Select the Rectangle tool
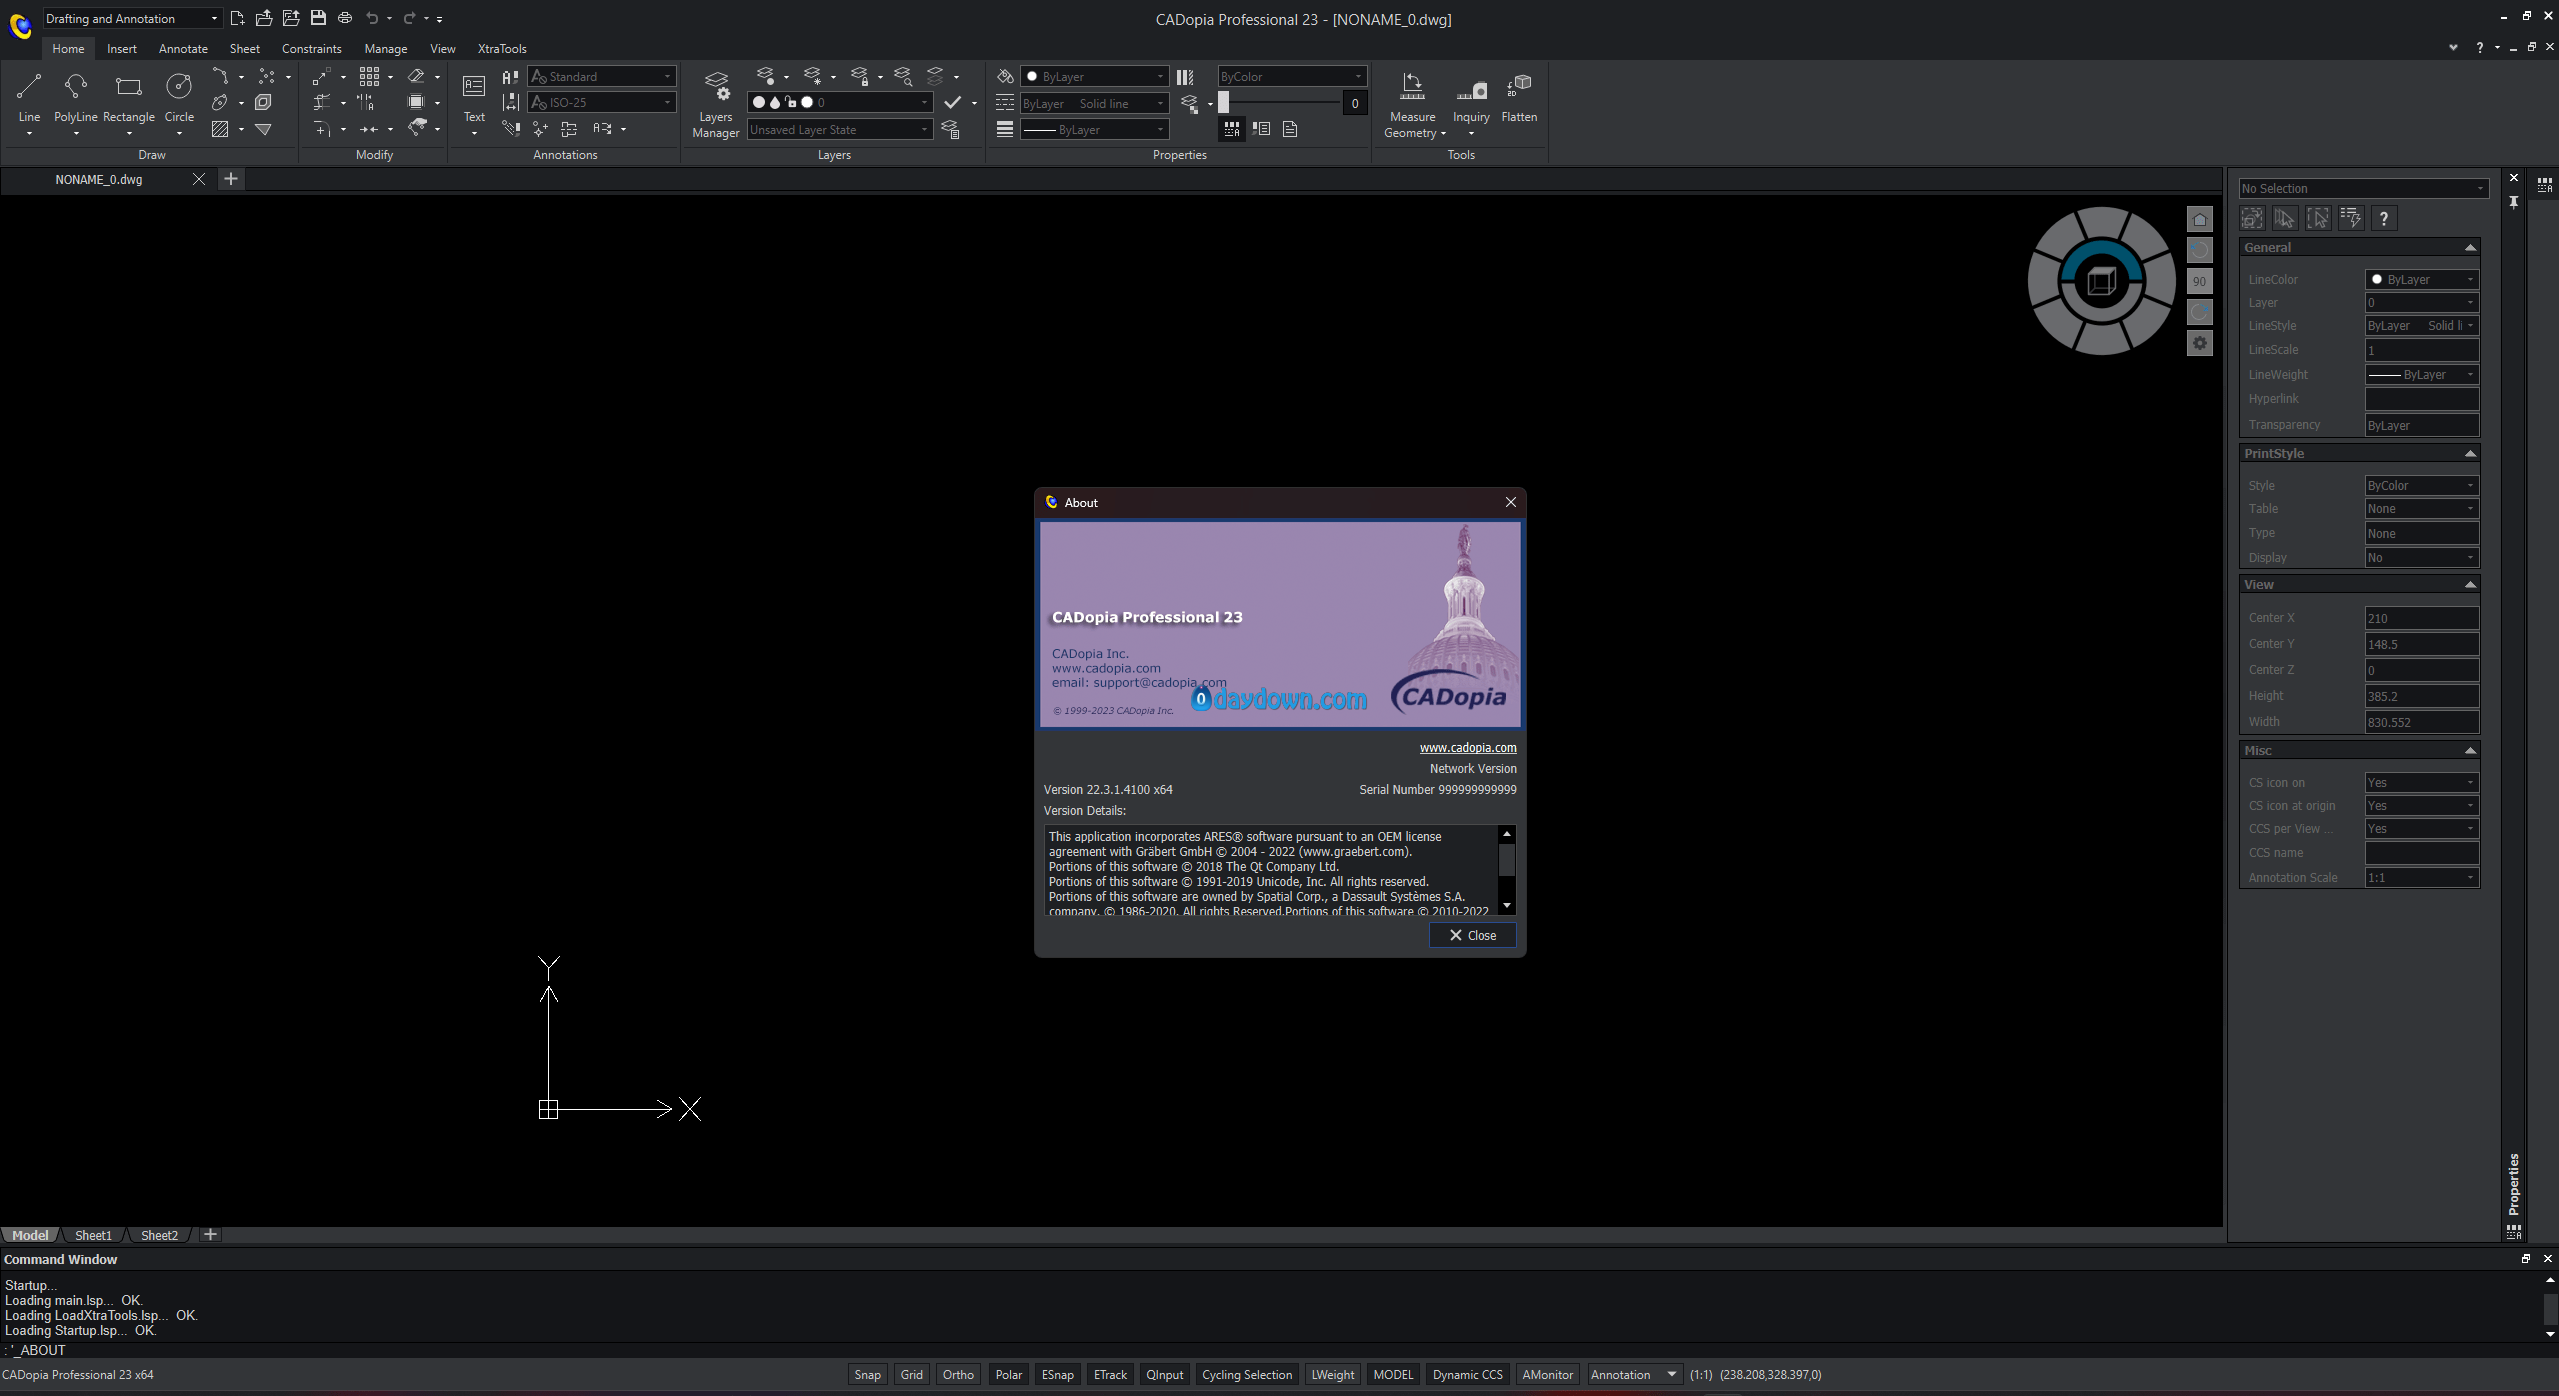Viewport: 2559px width, 1396px height. coord(129,98)
